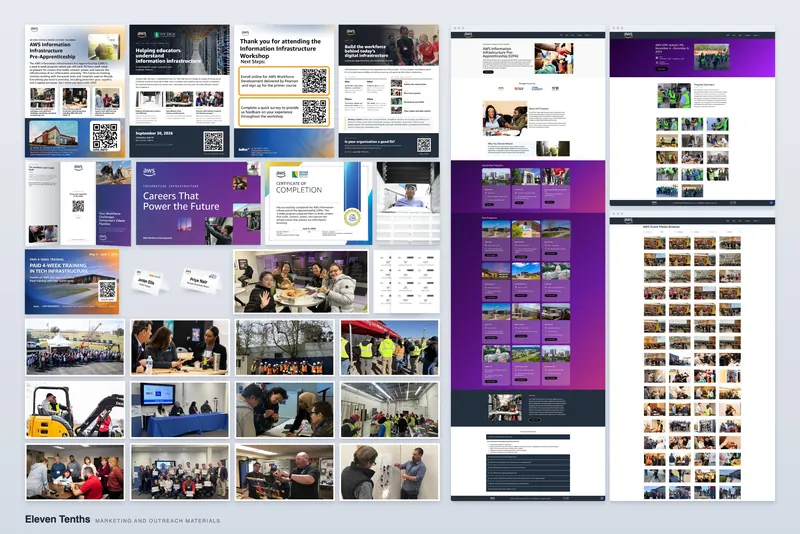Click the gold seal on the certificate
Screen dimensions: 800x534
tap(352, 218)
